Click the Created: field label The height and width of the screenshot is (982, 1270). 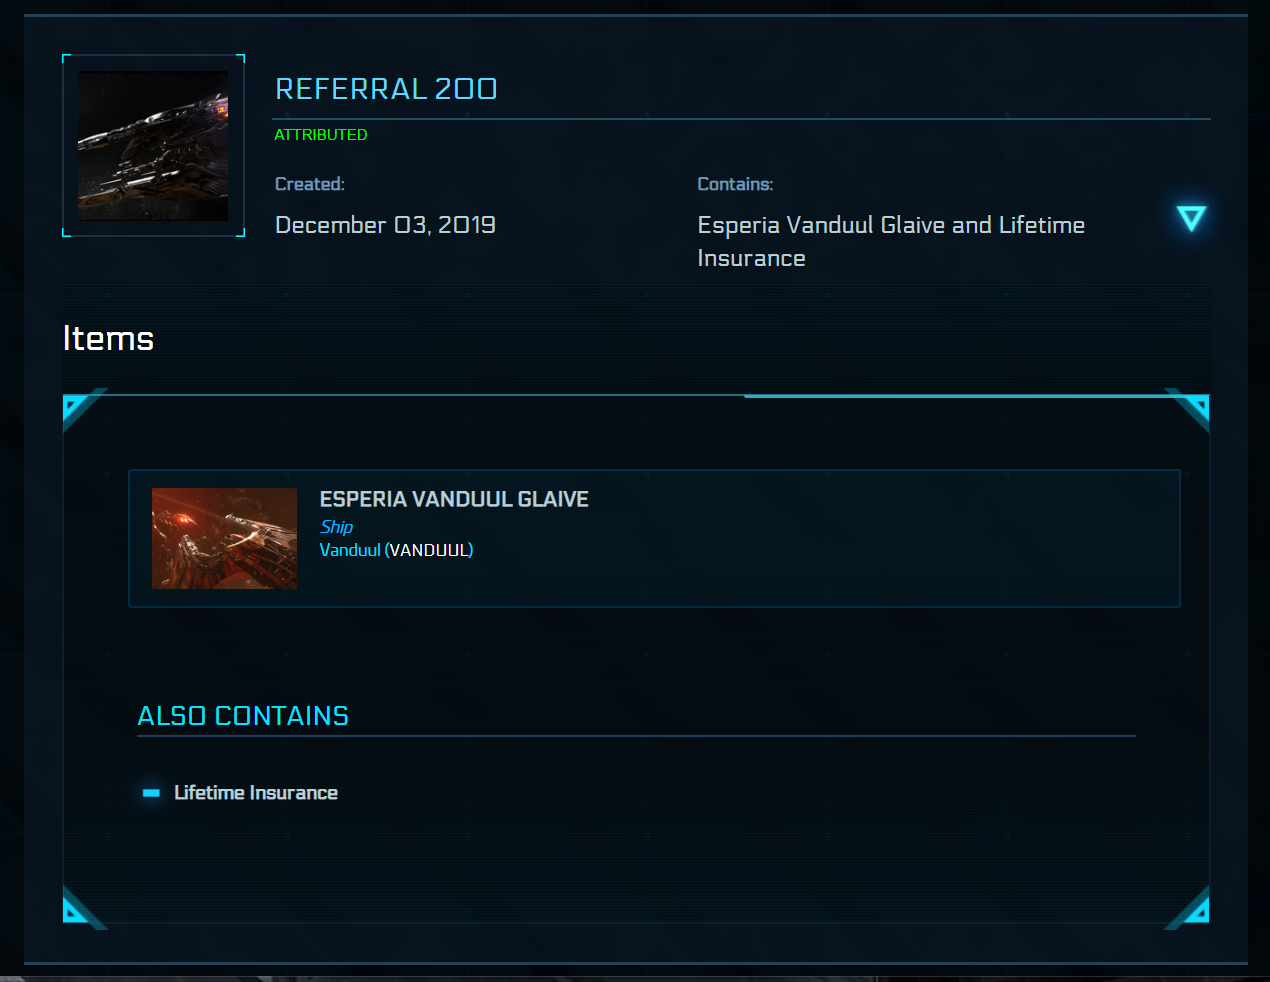click(310, 184)
